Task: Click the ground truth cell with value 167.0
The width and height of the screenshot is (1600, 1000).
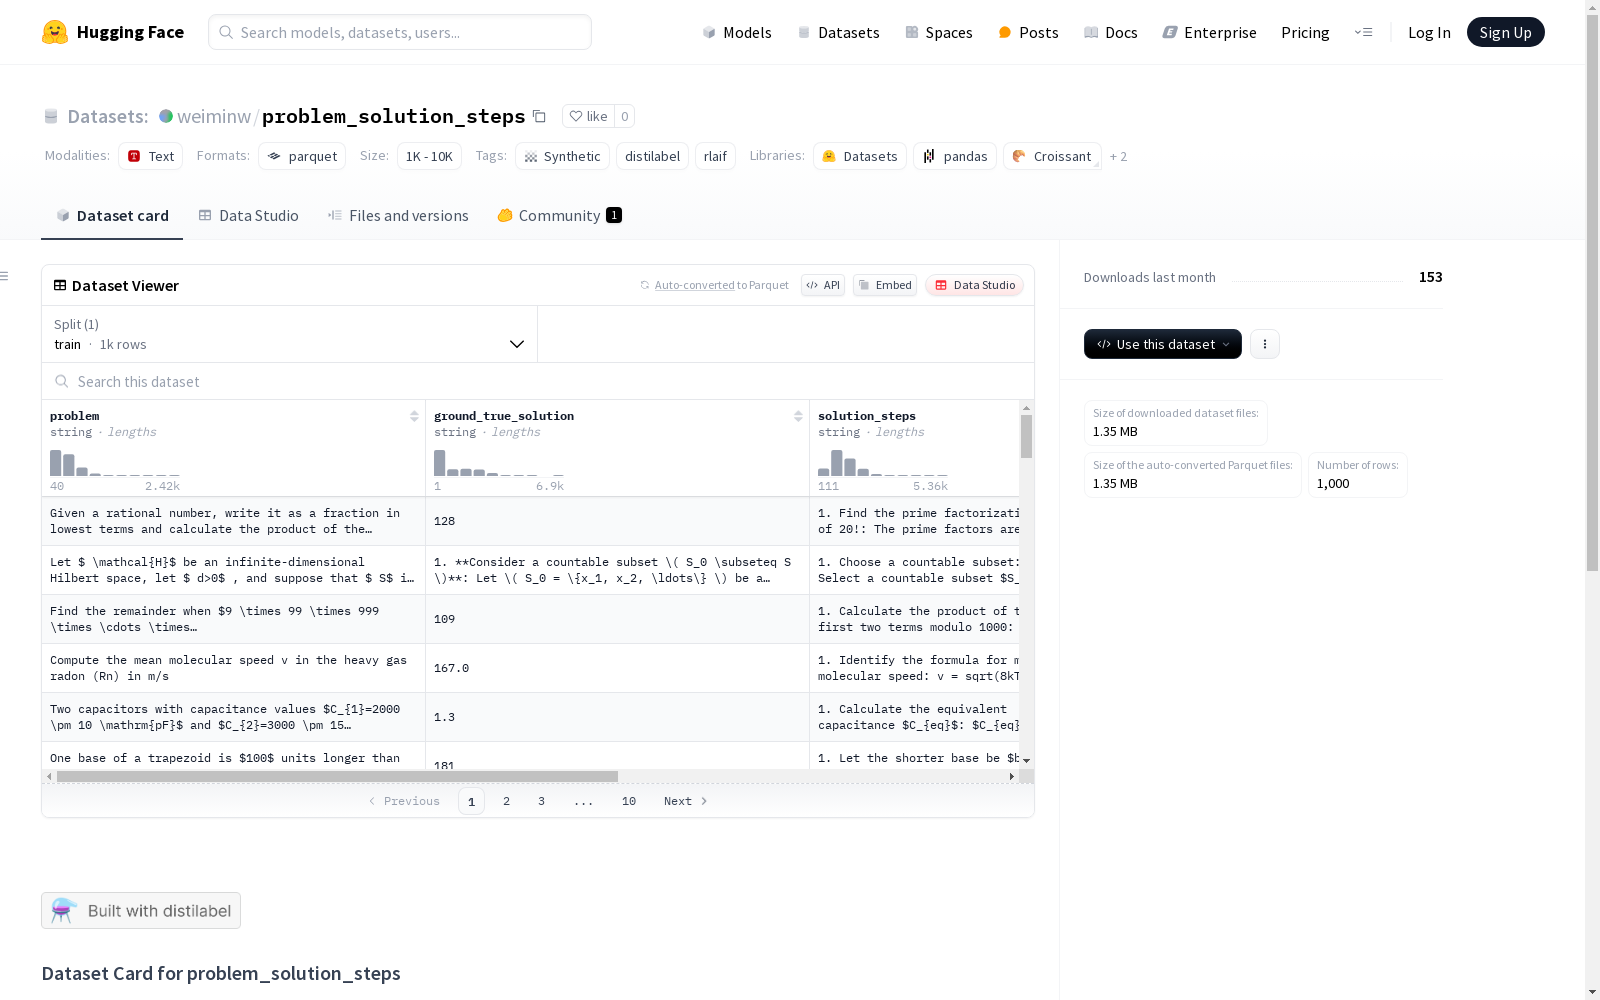Action: 618,668
